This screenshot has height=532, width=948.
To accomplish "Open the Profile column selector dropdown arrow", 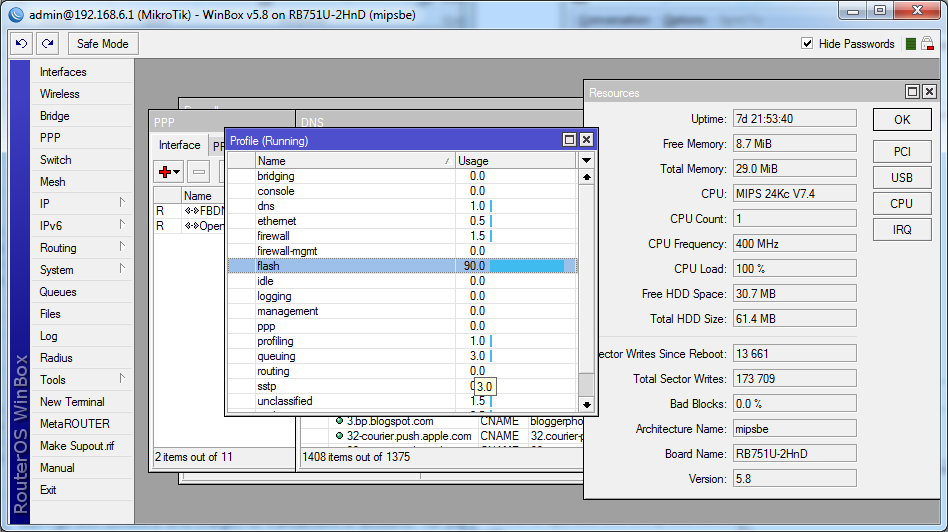I will coord(586,161).
